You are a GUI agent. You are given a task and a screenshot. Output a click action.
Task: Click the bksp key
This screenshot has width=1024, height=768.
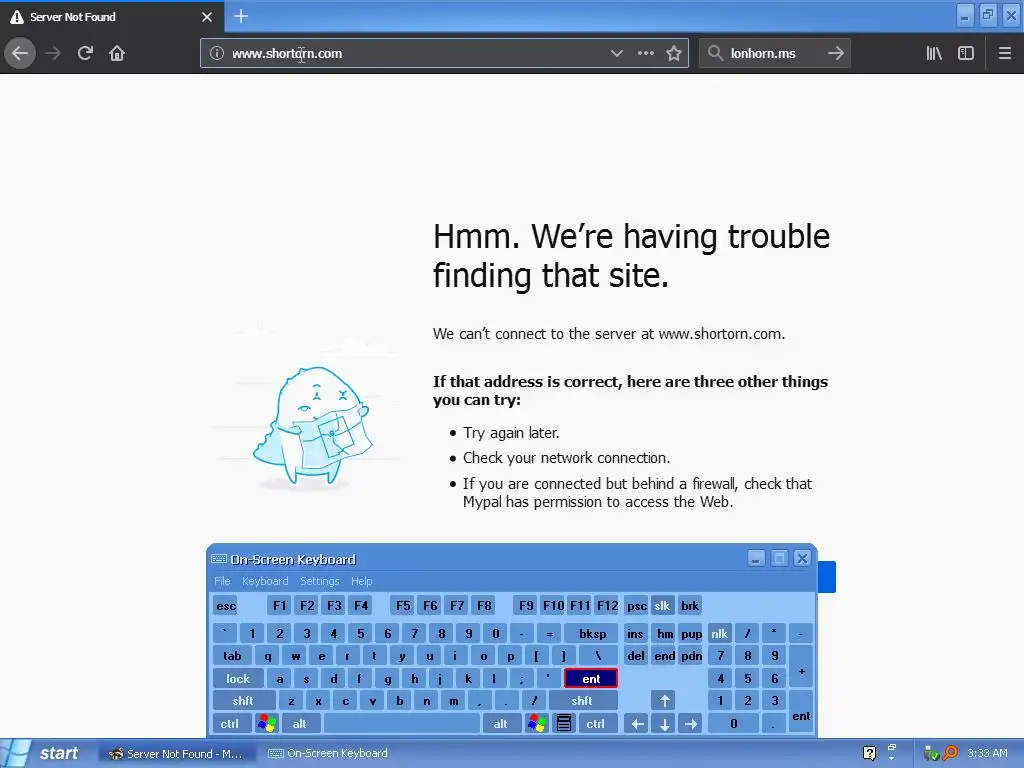click(592, 633)
